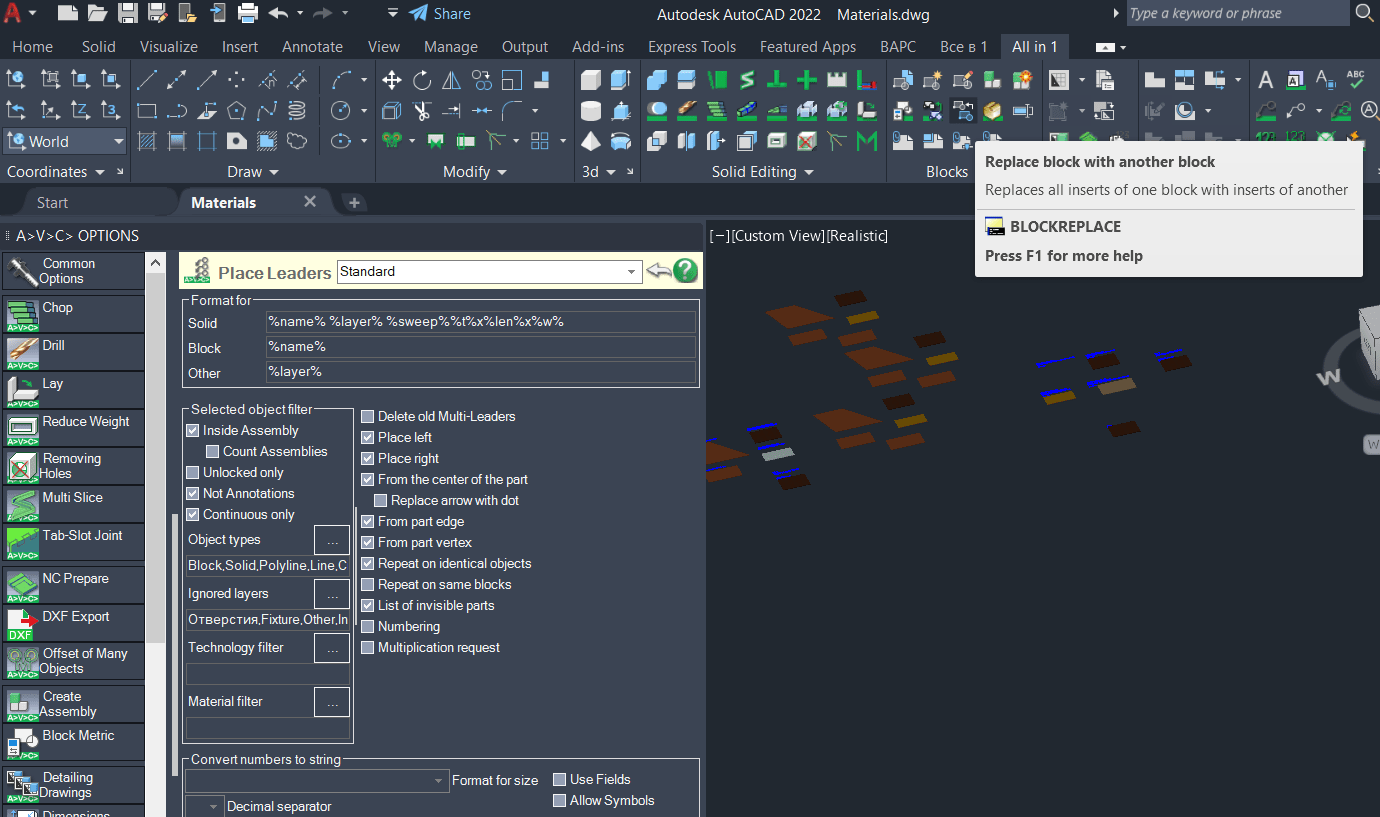Click the DXF Export button

[x=74, y=623]
